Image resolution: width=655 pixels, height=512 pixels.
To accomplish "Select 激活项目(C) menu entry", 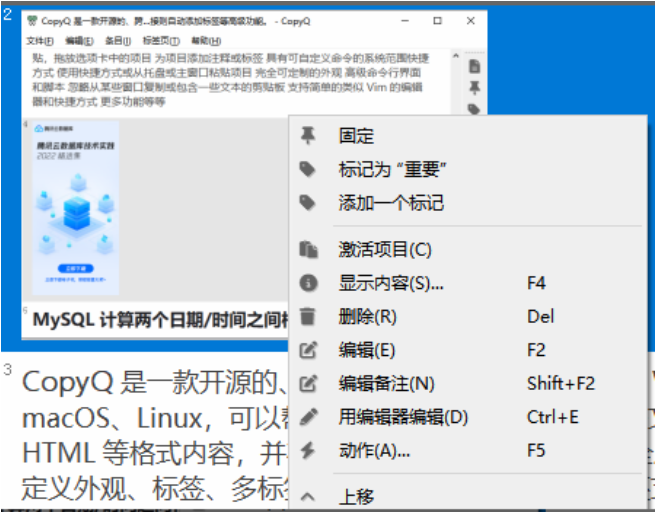I will [x=467, y=249].
